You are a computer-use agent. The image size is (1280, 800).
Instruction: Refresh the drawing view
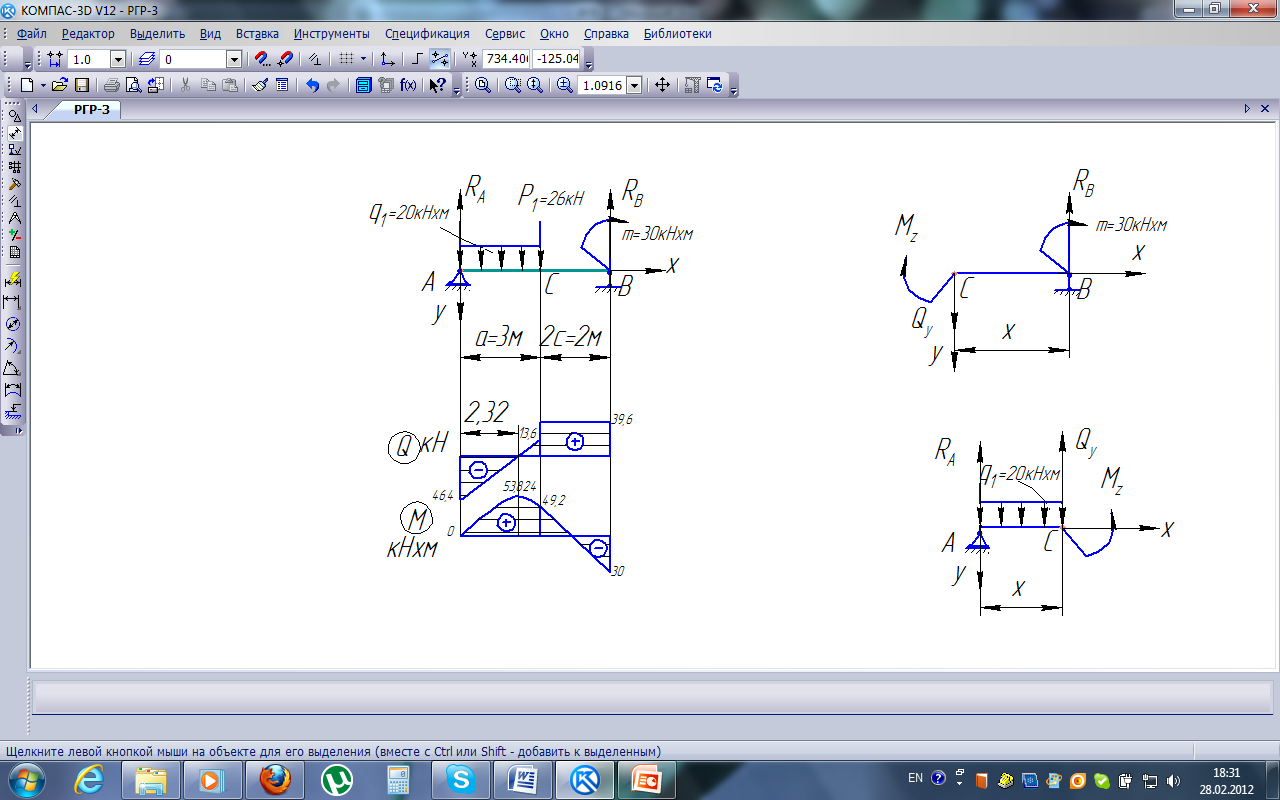(717, 86)
